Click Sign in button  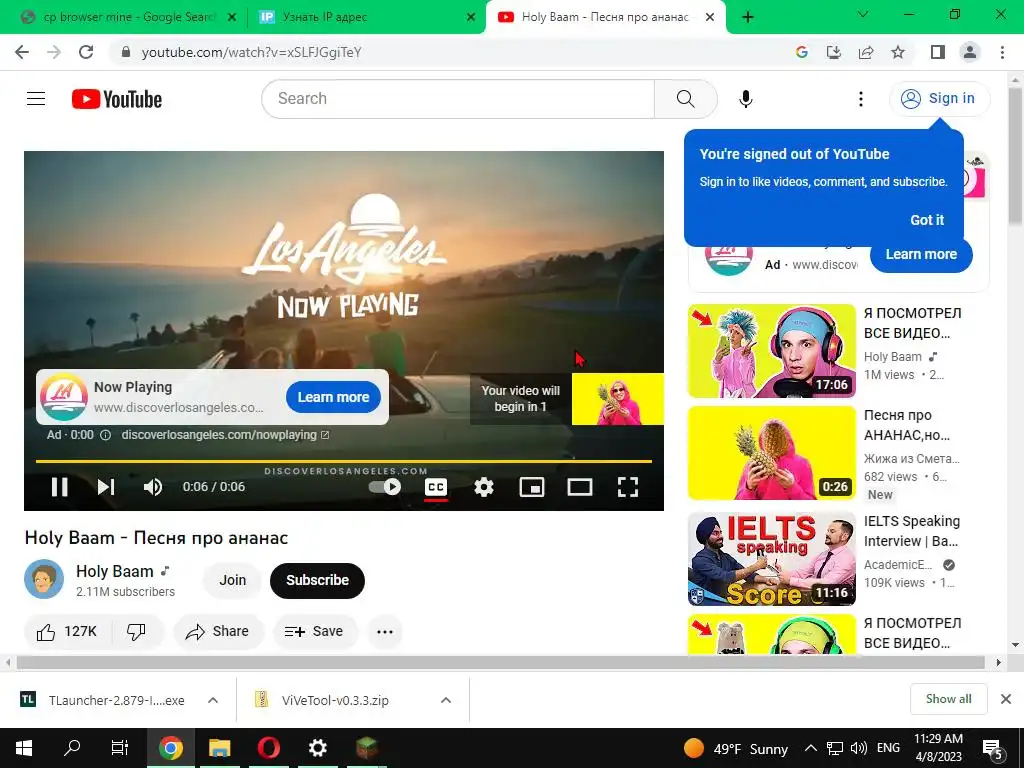[x=939, y=99]
